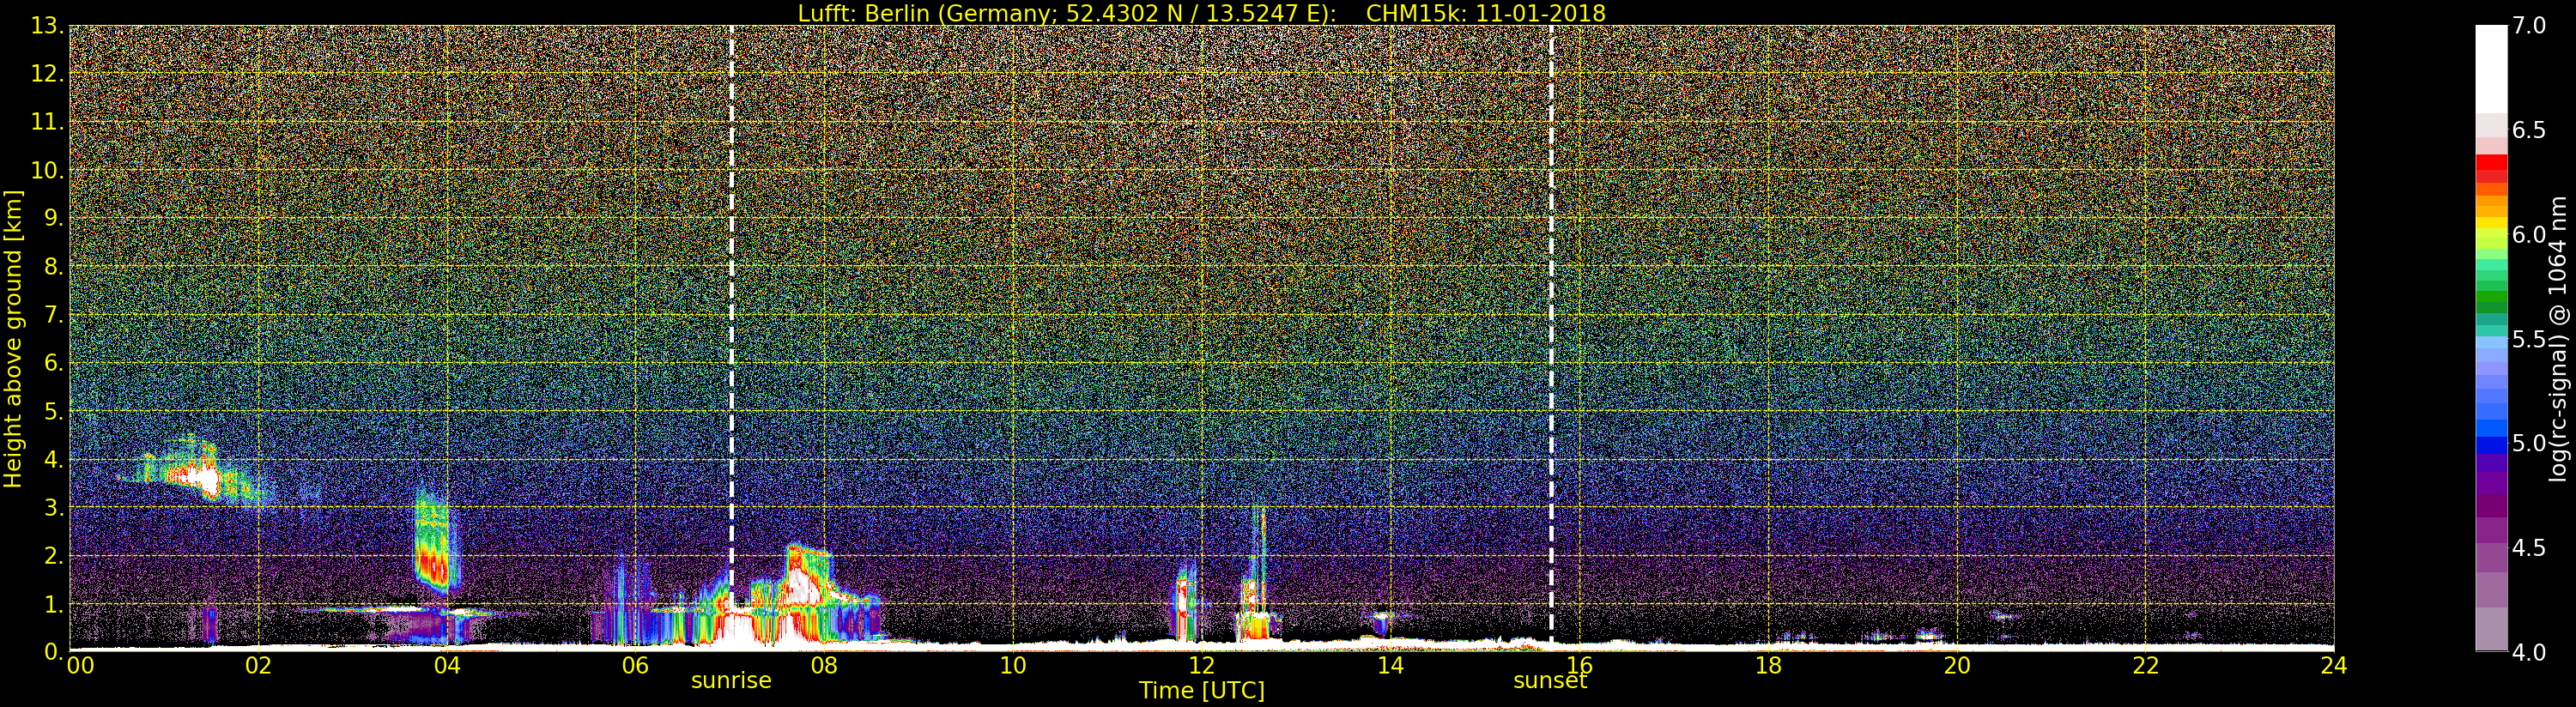Viewport: 2576px width, 707px height.
Task: Pick the dark blue colorbar segment near 5.0
Action: (x=2491, y=446)
